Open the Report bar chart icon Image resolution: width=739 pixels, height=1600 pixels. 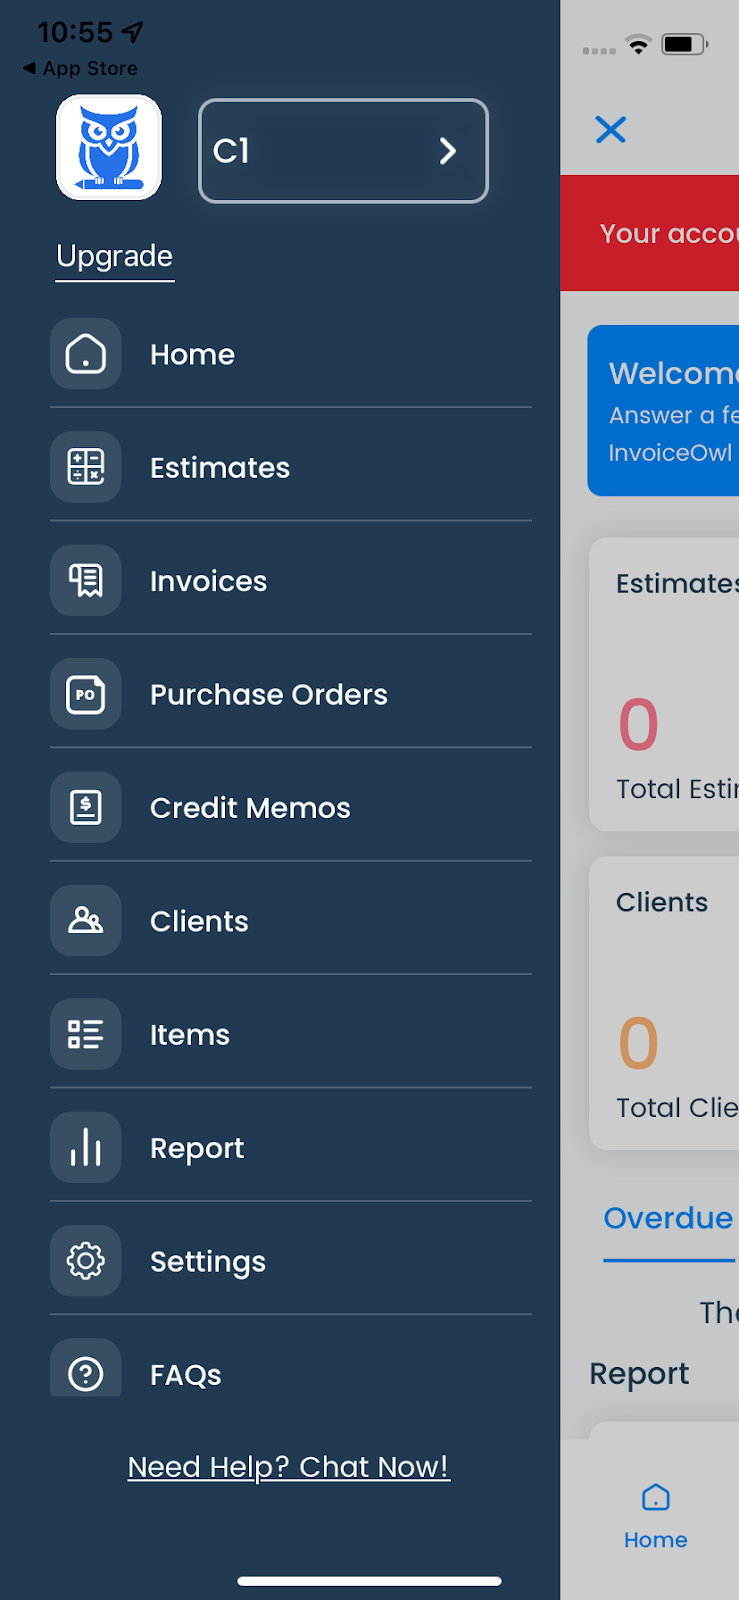(86, 1147)
